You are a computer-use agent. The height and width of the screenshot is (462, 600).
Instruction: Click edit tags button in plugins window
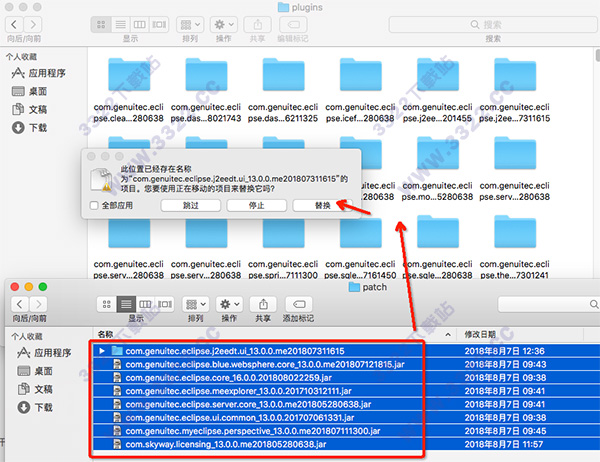293,25
